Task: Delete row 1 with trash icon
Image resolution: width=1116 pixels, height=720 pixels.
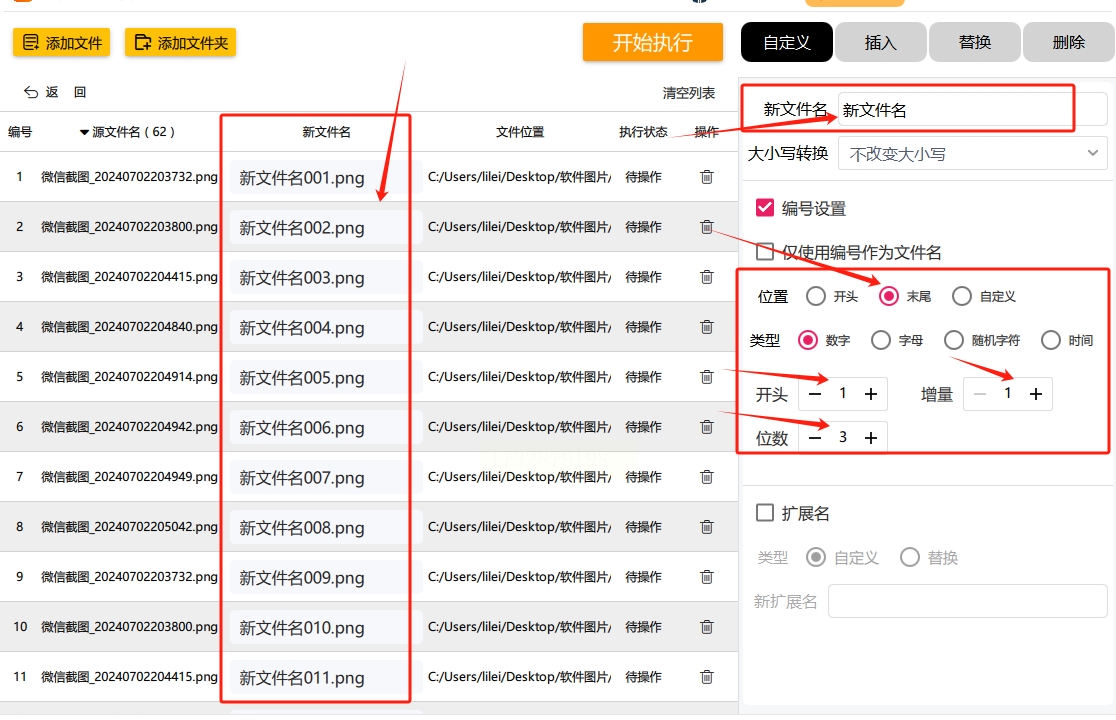Action: pos(706,176)
